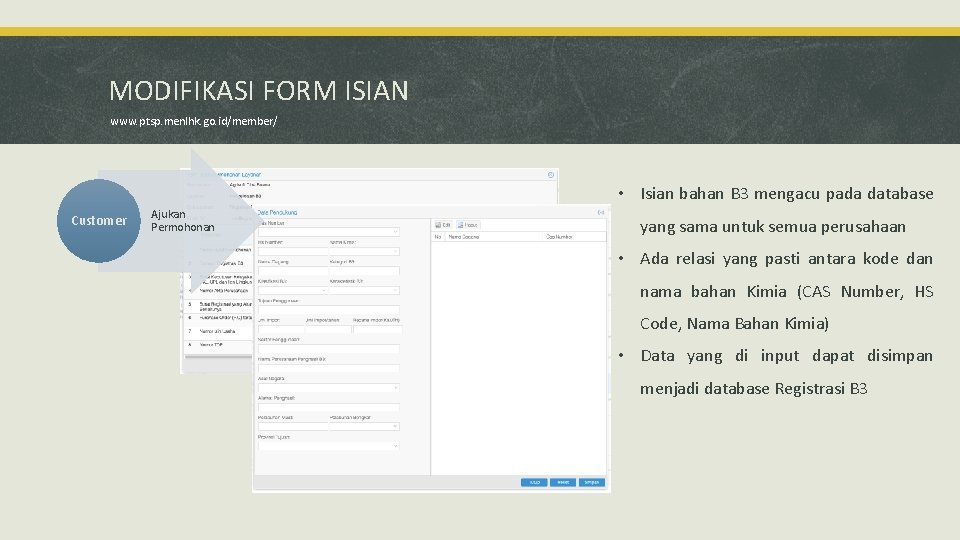Click the Hapus delete icon button
Viewport: 960px width, 540px height.
[x=468, y=225]
